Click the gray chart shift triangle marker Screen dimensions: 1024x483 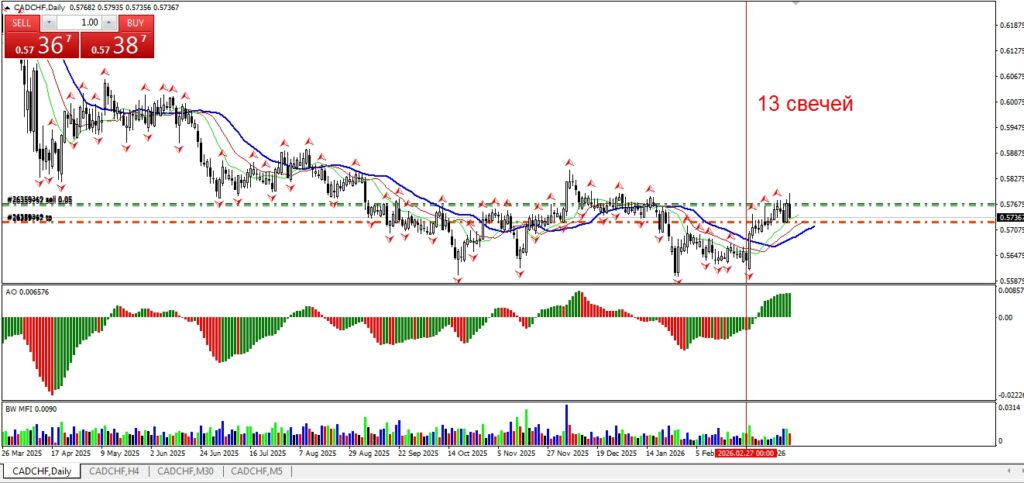coord(795,4)
